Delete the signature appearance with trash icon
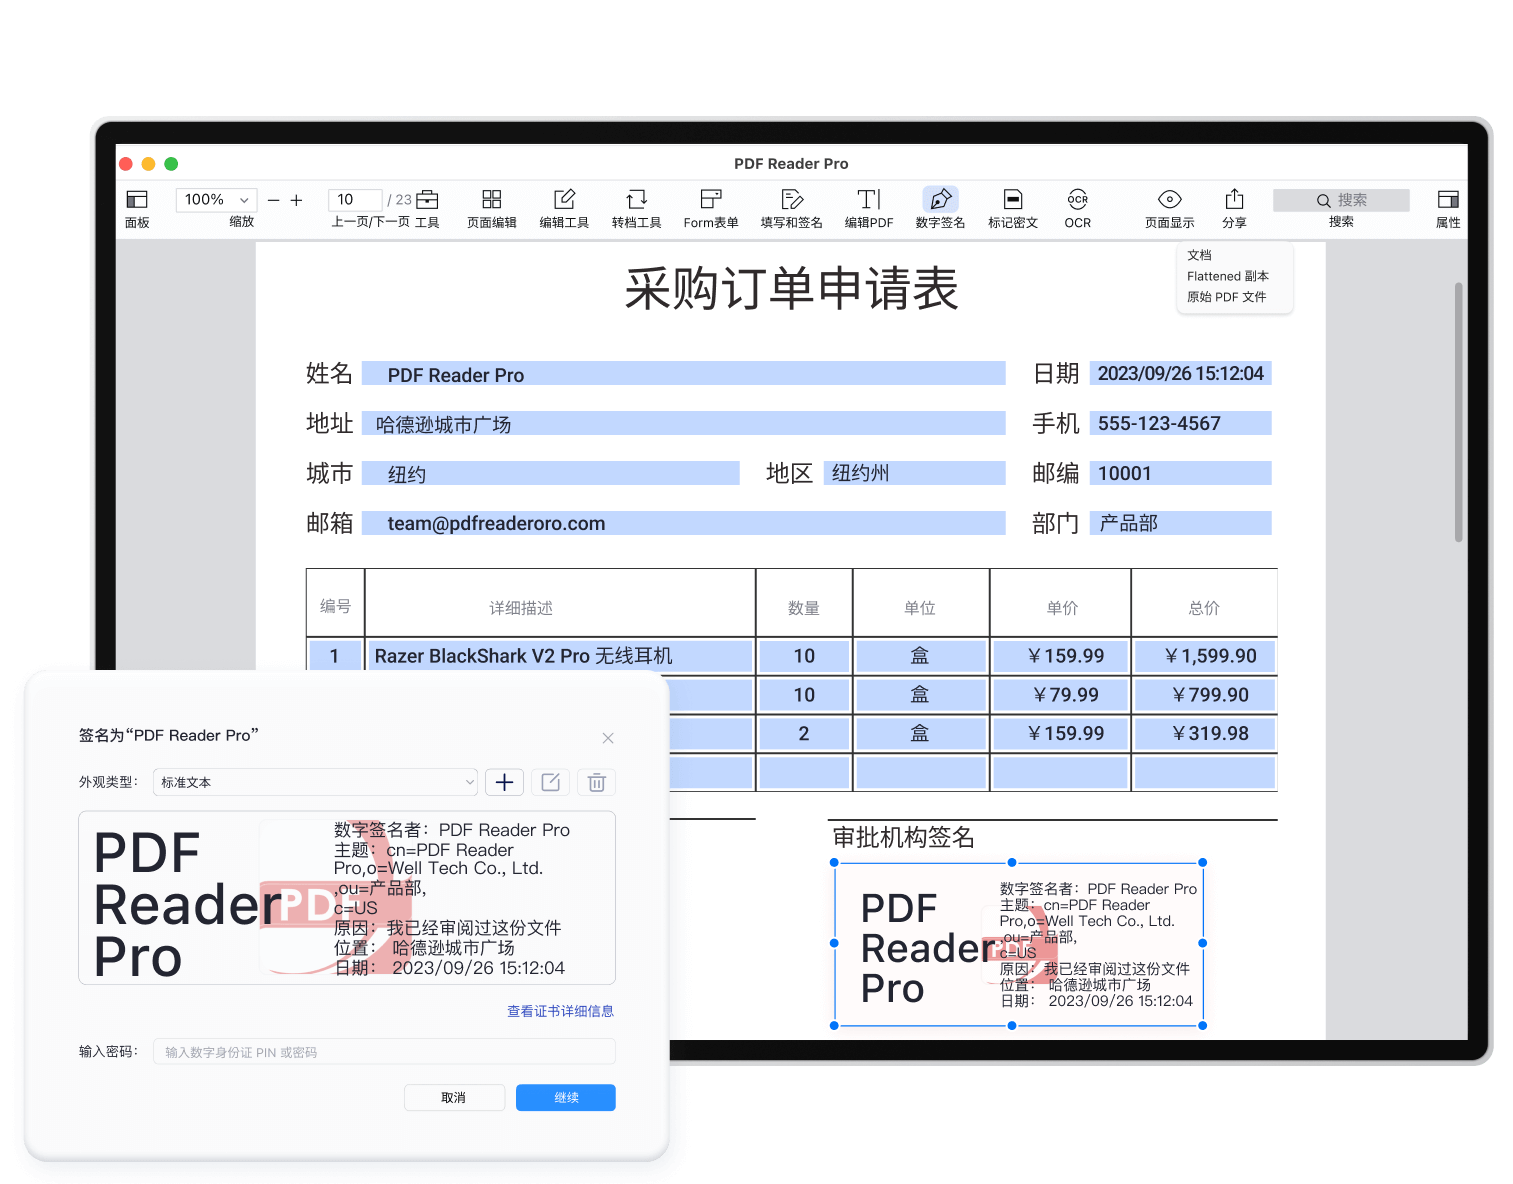The width and height of the screenshot is (1513, 1184). point(596,782)
